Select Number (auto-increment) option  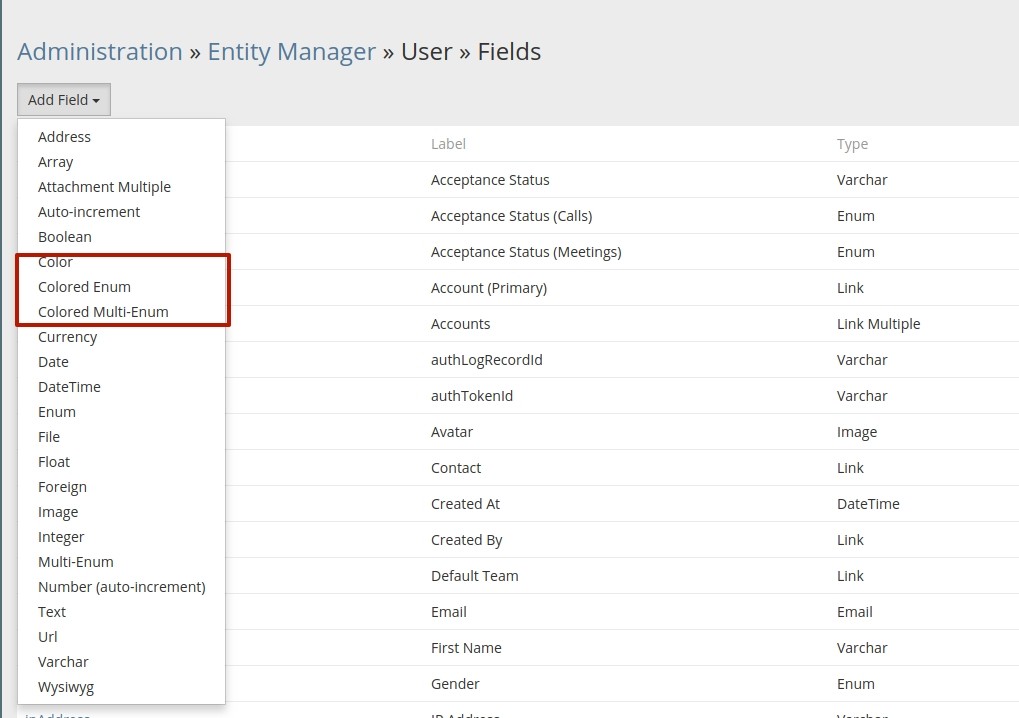121,587
